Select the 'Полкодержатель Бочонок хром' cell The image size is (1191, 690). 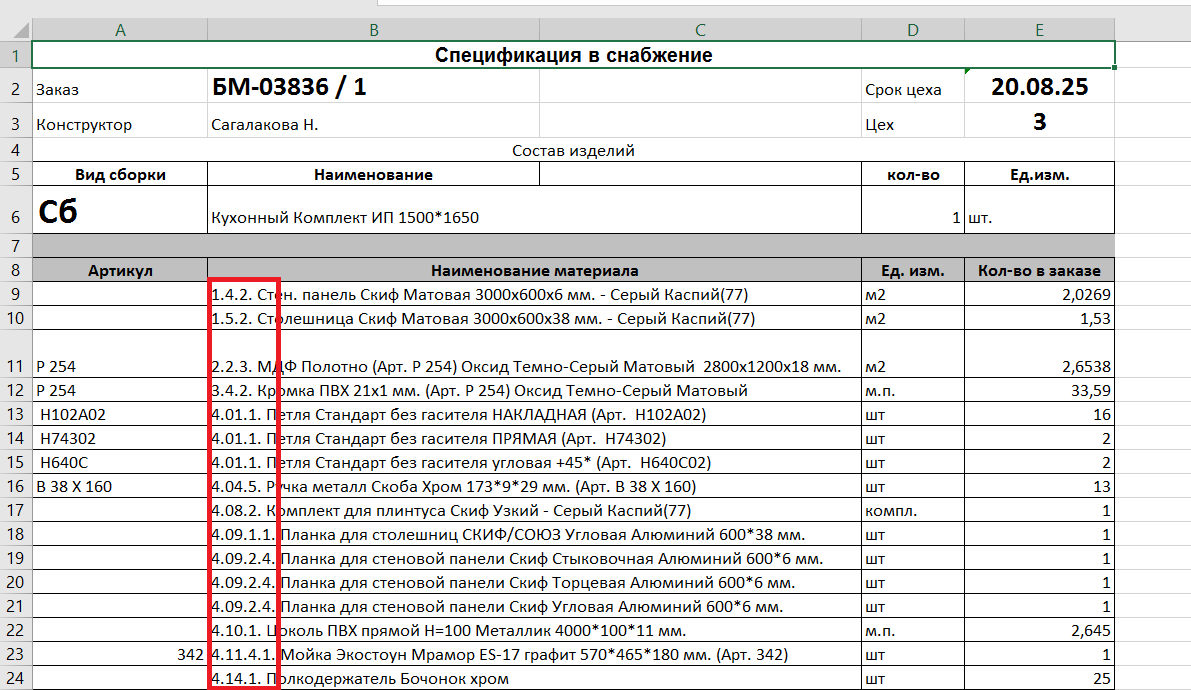coord(534,679)
